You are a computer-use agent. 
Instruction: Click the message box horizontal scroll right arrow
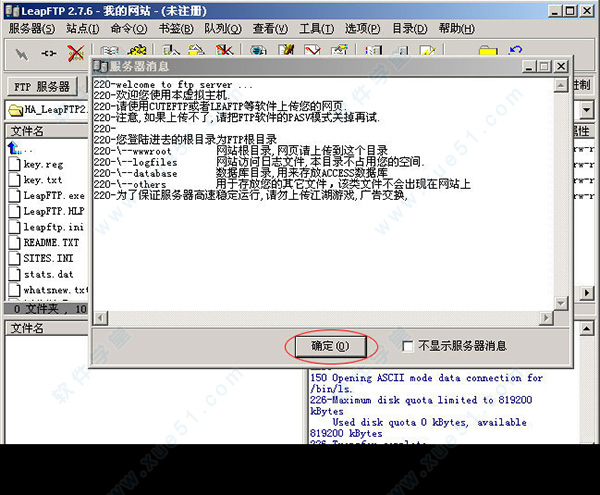tap(546, 318)
